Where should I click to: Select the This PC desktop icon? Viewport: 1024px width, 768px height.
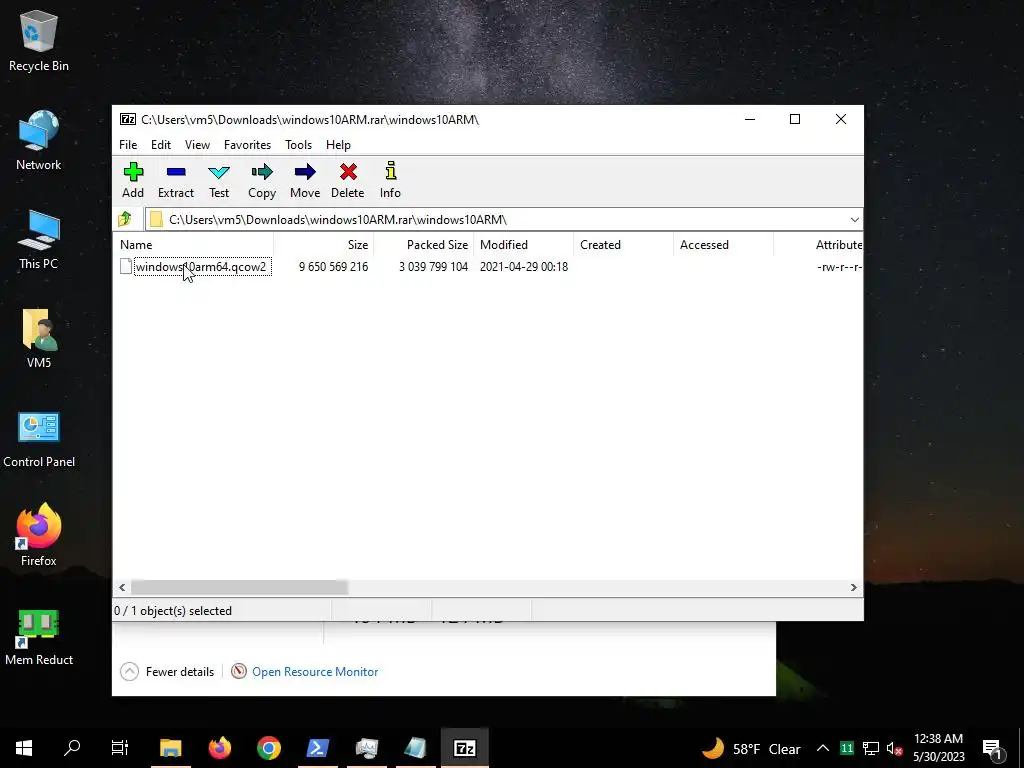coord(39,240)
